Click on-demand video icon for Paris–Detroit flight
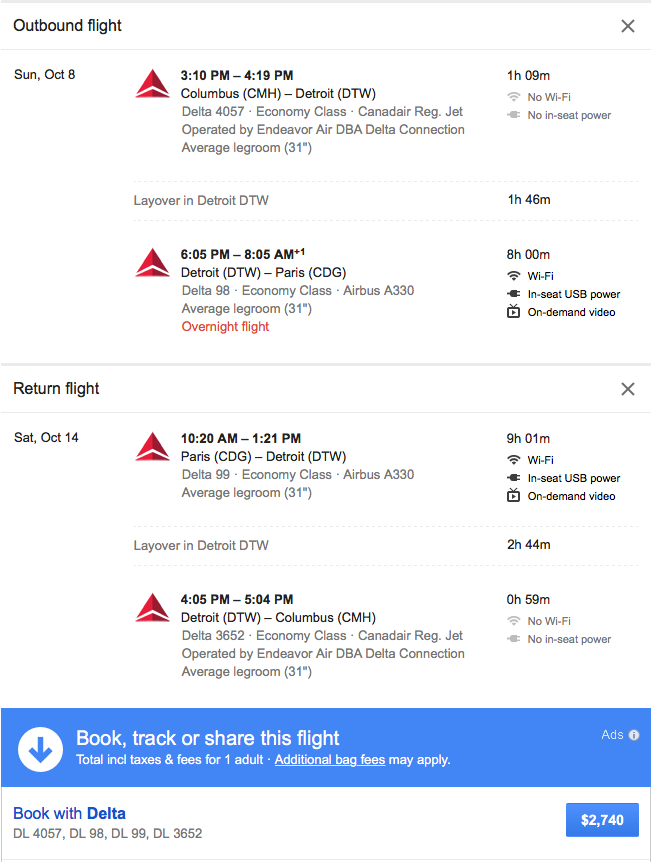This screenshot has width=651, height=862. tap(514, 495)
